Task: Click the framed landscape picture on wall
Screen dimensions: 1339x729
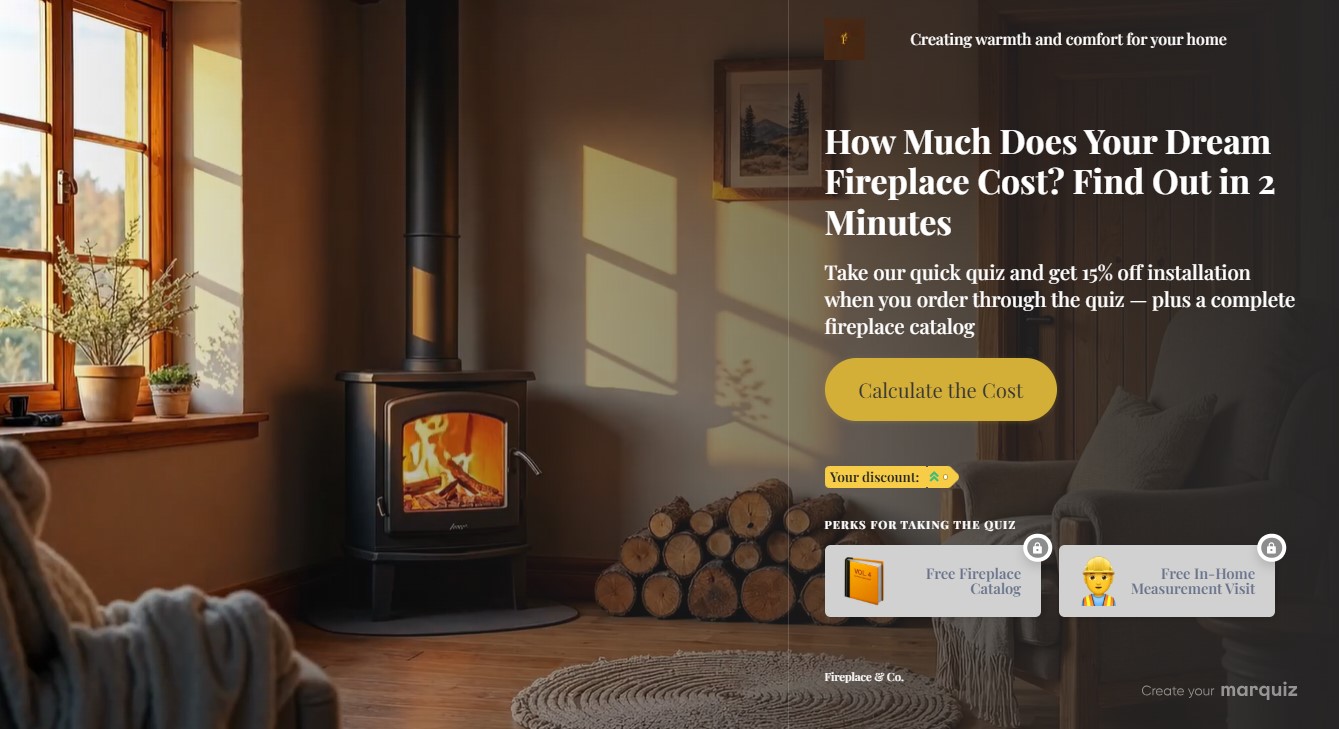Action: pos(773,128)
